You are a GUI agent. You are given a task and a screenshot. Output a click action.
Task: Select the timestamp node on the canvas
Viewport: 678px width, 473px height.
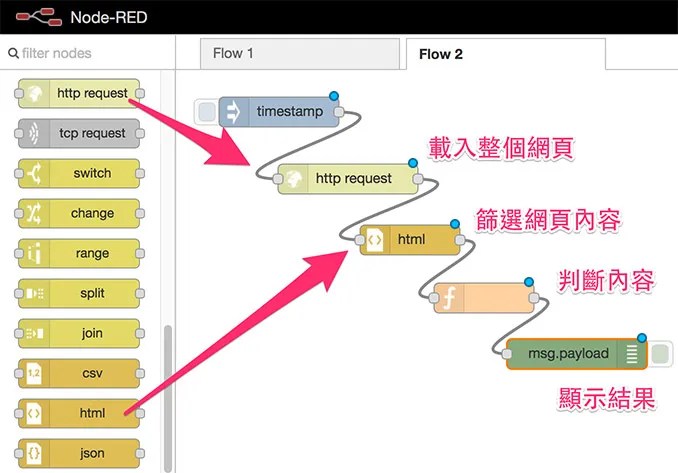279,112
